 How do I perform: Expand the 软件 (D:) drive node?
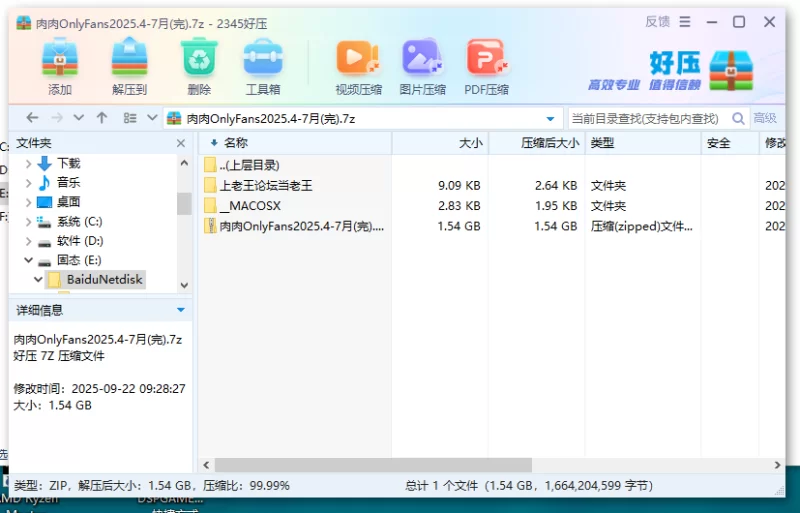tap(29, 241)
